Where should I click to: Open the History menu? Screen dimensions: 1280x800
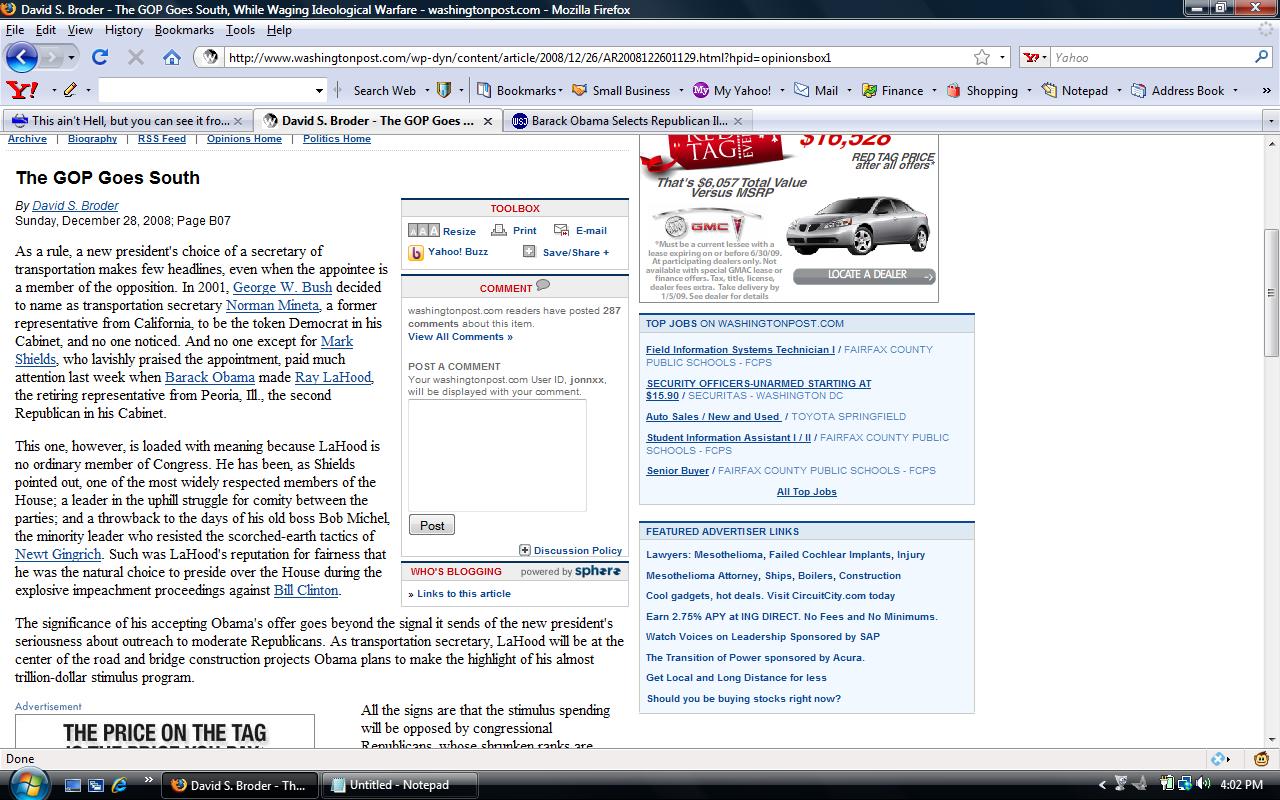(123, 30)
